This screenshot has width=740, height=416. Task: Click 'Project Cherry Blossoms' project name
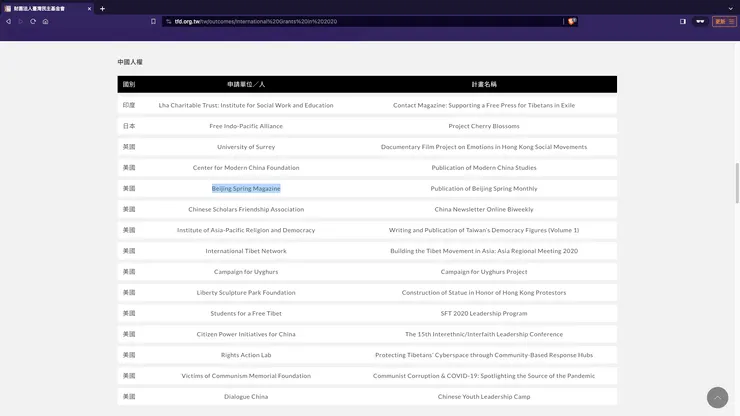484,126
